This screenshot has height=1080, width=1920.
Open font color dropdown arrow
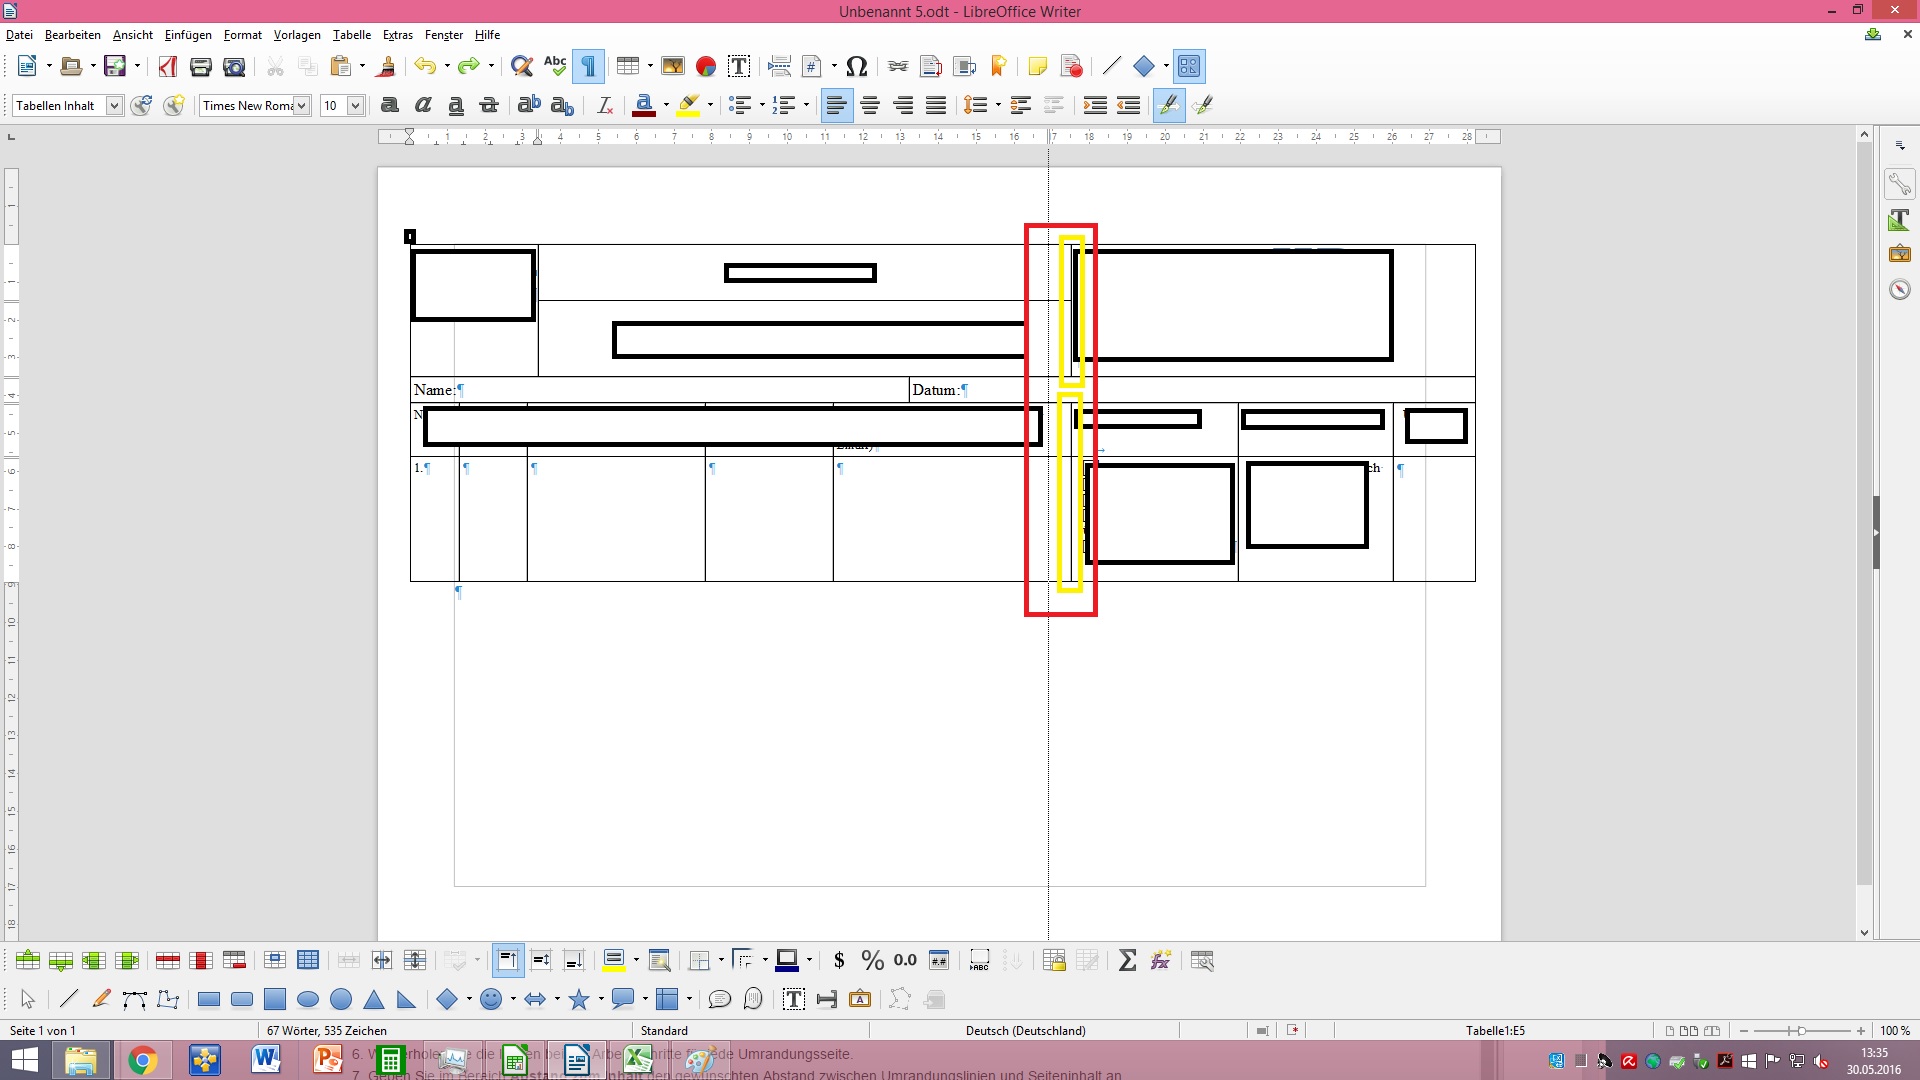[x=666, y=105]
